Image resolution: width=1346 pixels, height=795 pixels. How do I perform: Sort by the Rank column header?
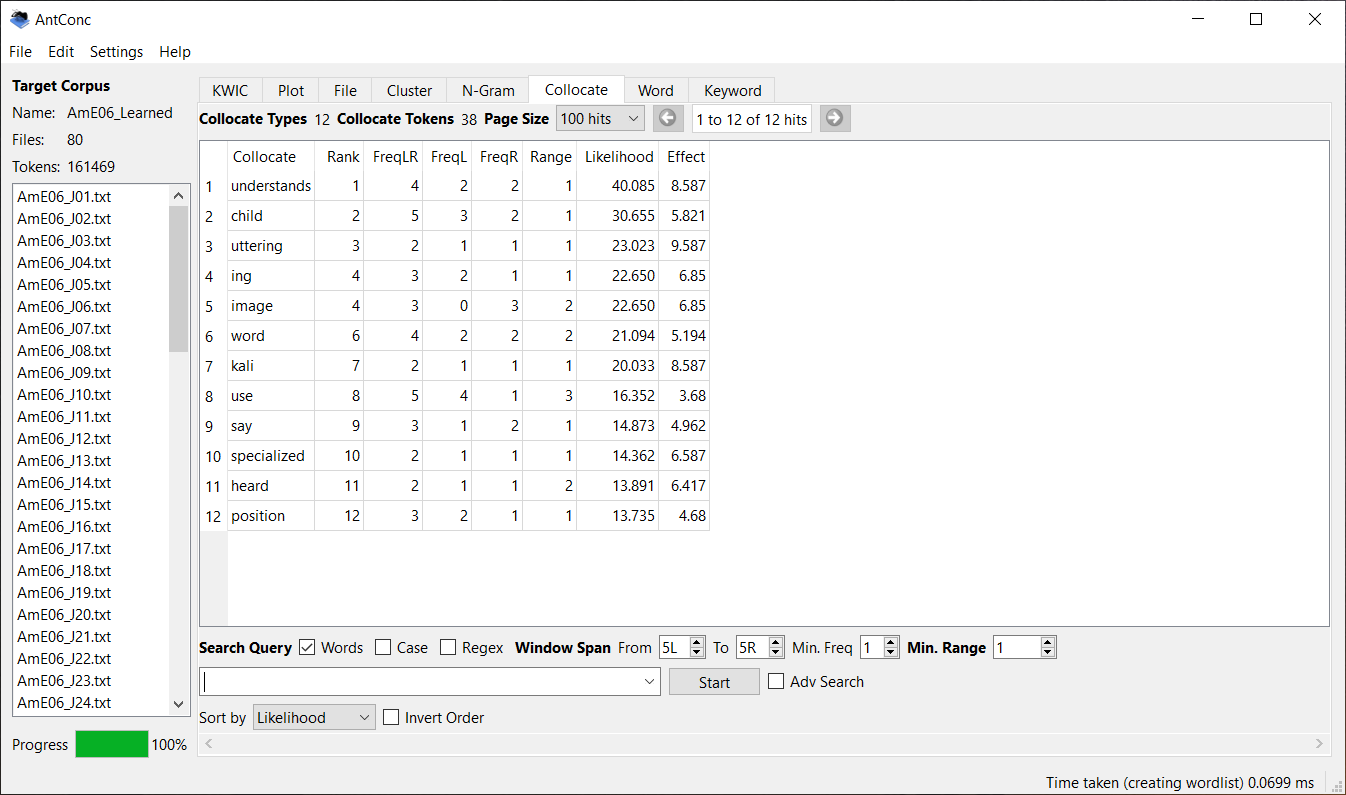pos(343,156)
